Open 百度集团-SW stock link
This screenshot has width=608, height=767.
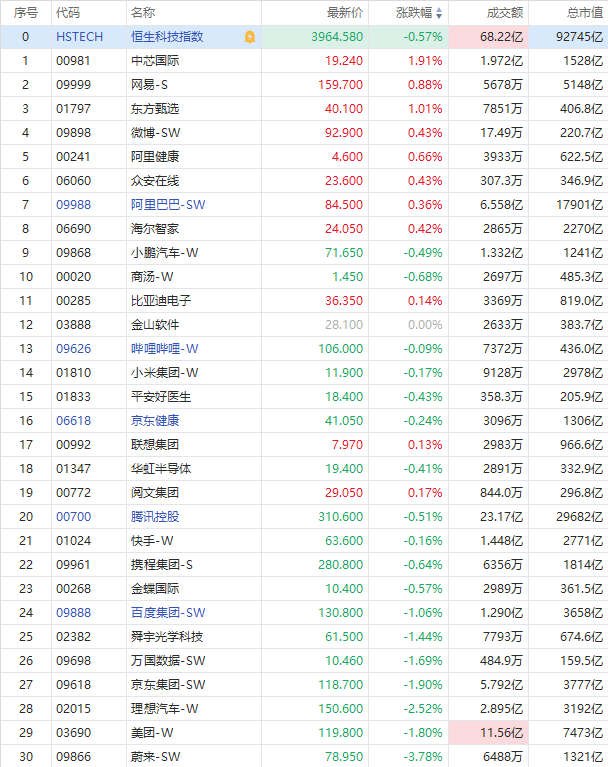pyautogui.click(x=168, y=612)
